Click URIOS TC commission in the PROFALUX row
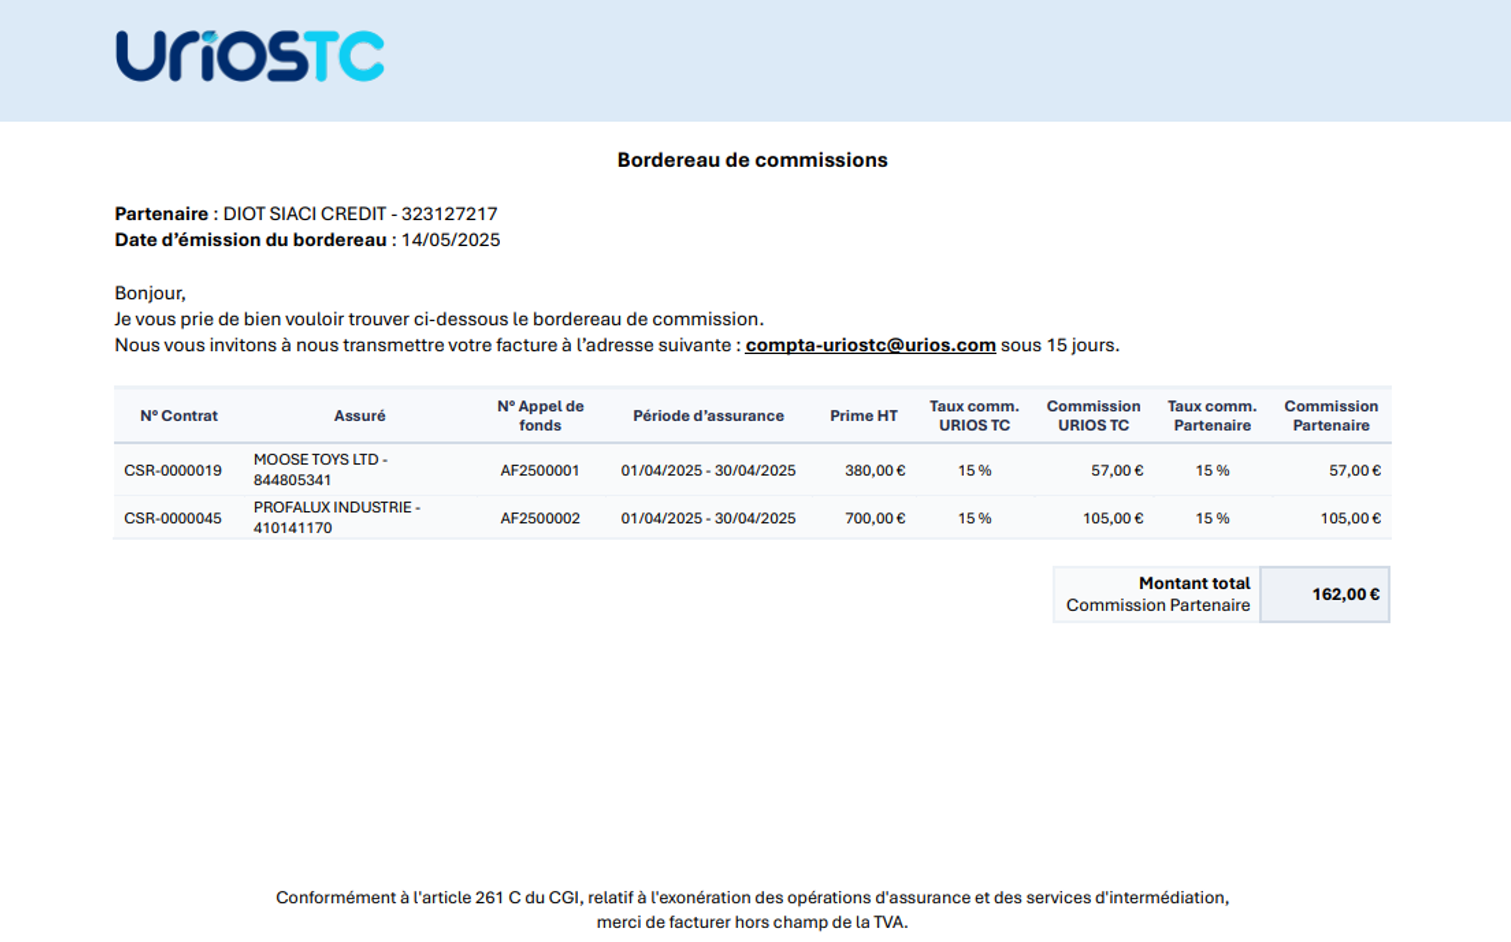Viewport: 1511px width, 942px height. coord(1113,518)
